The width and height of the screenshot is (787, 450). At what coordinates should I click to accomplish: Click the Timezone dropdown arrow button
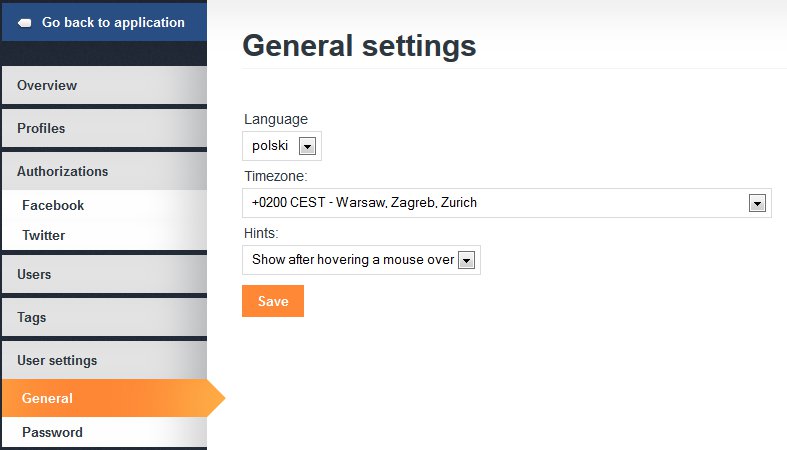tap(757, 204)
